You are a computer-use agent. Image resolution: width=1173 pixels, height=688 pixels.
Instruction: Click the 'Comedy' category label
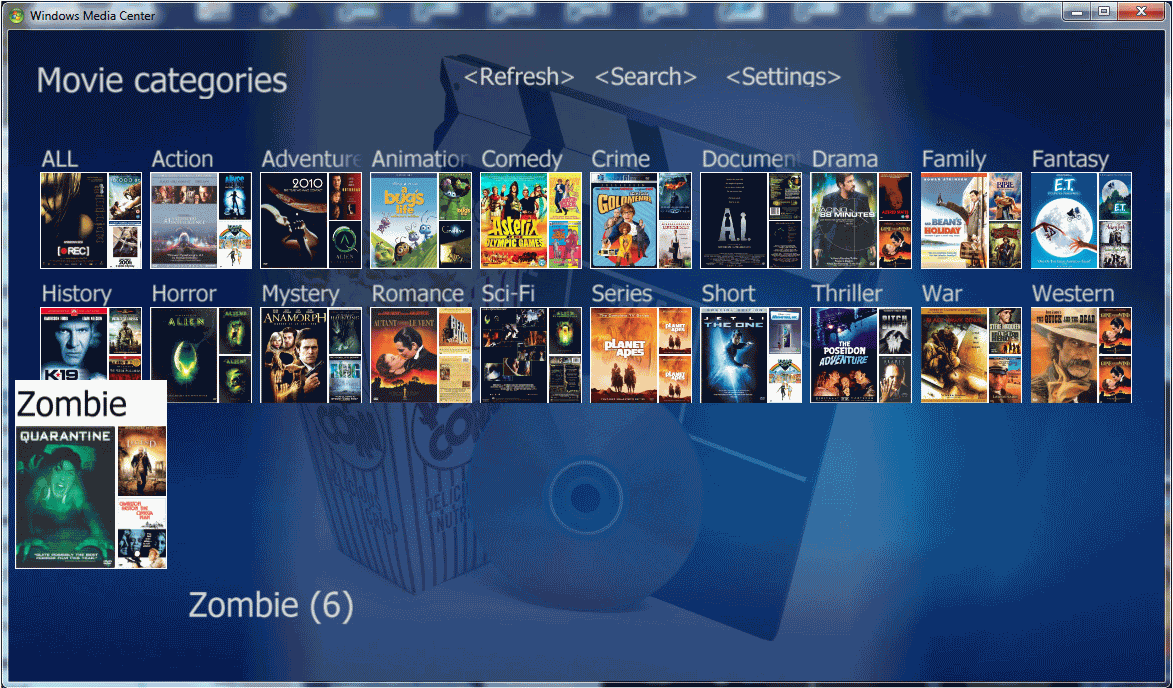[521, 159]
